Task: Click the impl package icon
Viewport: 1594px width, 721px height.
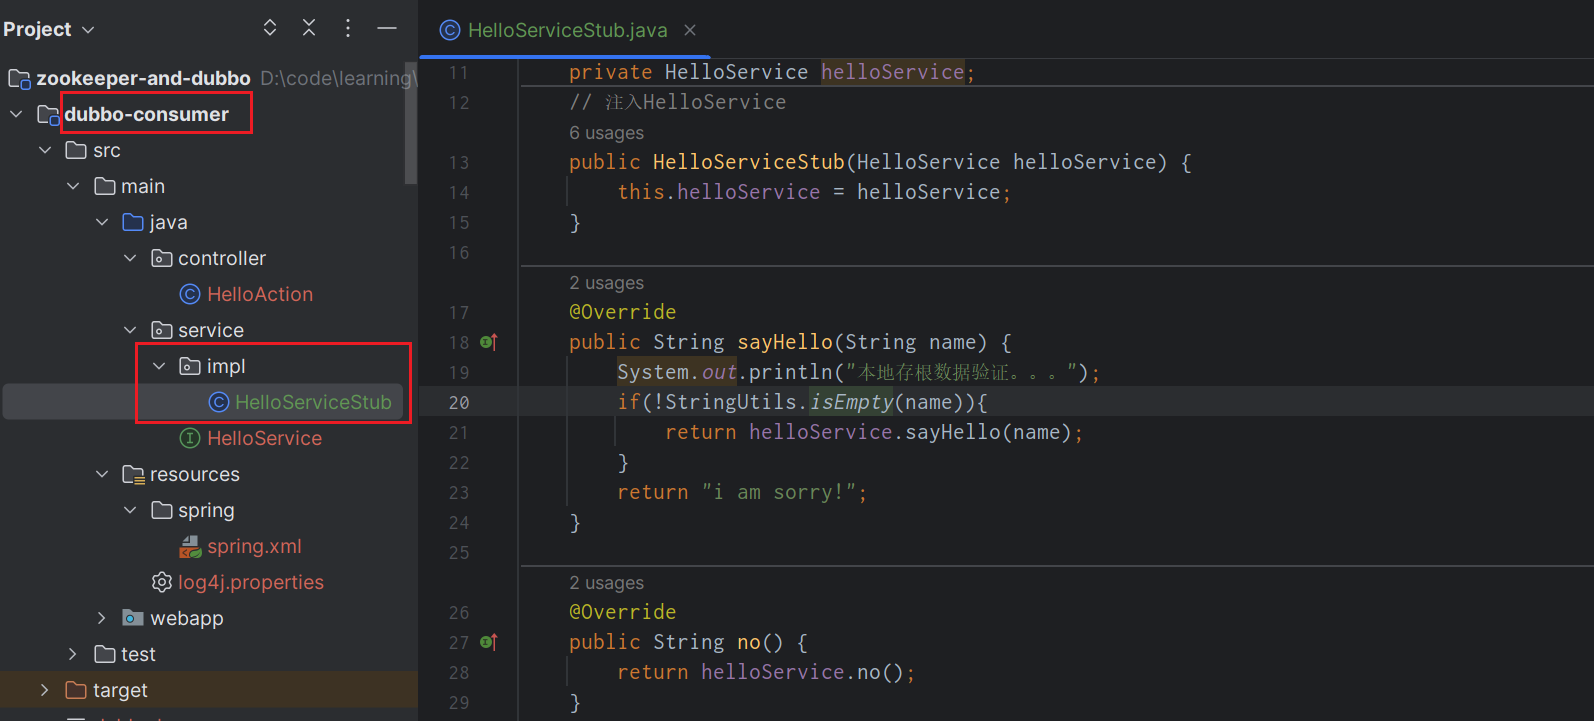Action: pyautogui.click(x=190, y=366)
